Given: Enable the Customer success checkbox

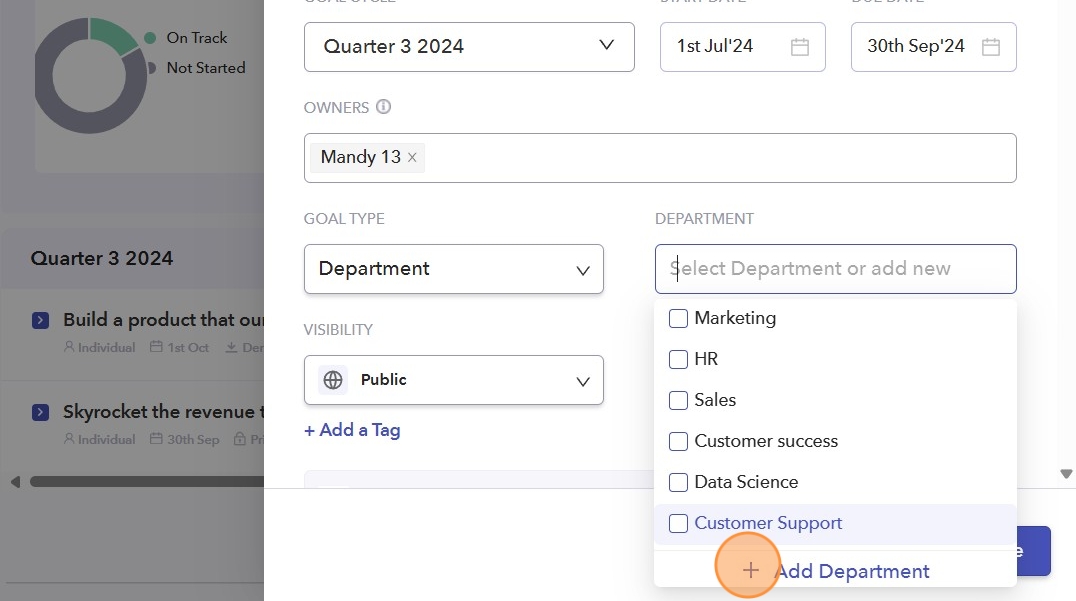Looking at the screenshot, I should (678, 441).
